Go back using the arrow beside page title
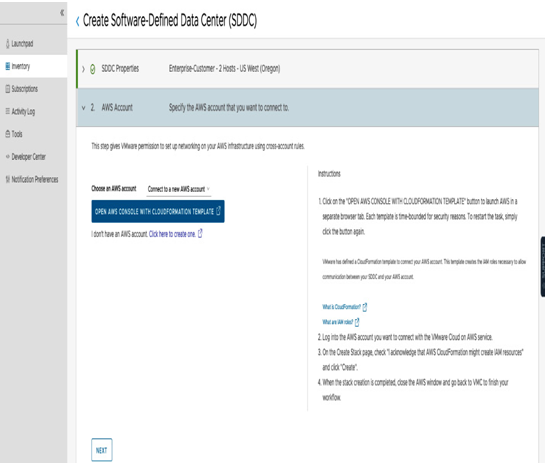Image resolution: width=546 pixels, height=465 pixels. tap(77, 21)
